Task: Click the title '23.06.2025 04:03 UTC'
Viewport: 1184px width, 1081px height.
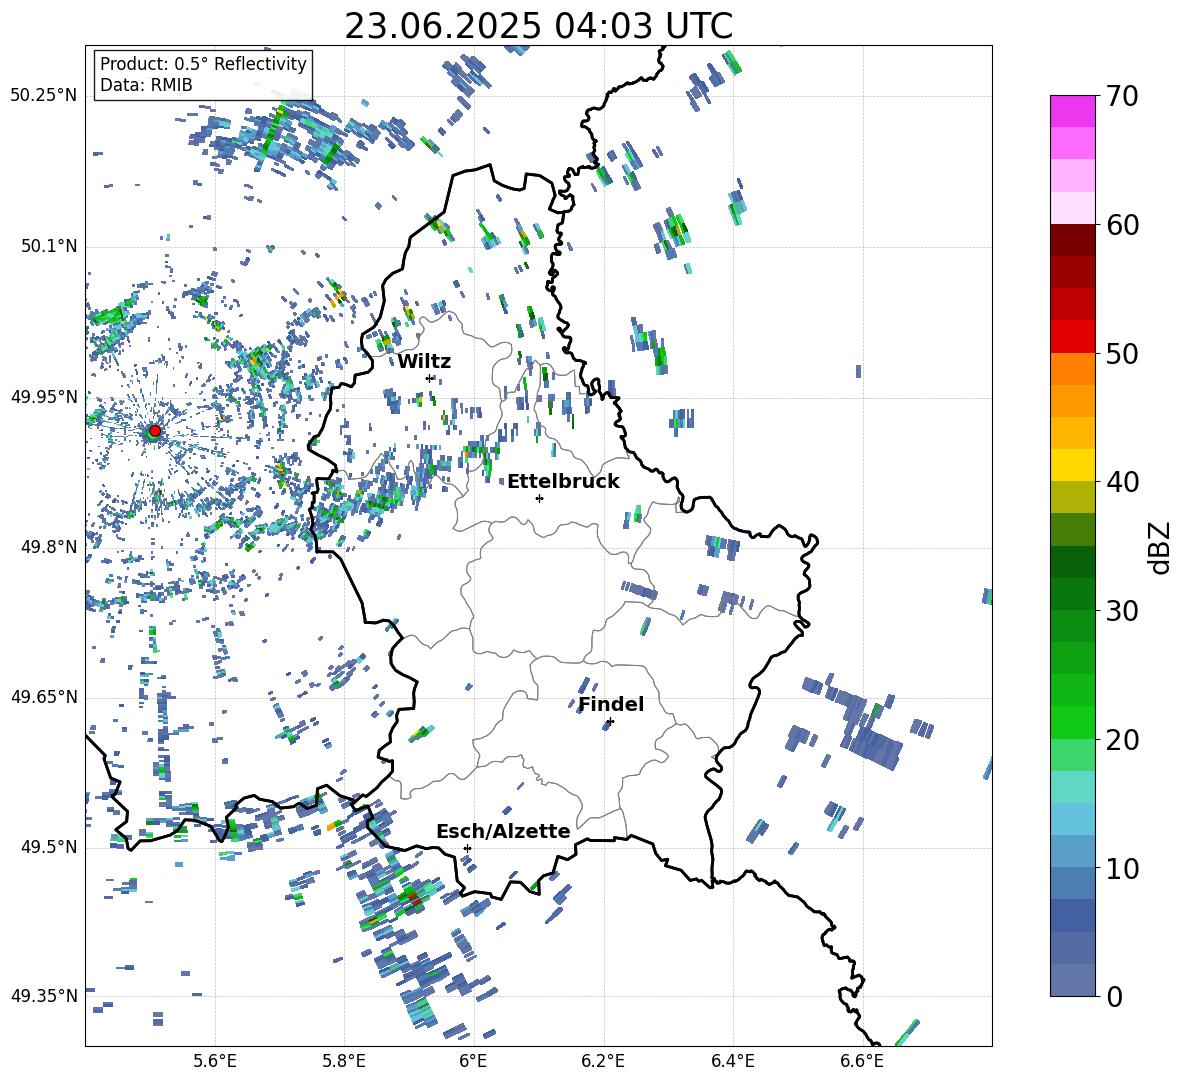Action: pyautogui.click(x=538, y=26)
